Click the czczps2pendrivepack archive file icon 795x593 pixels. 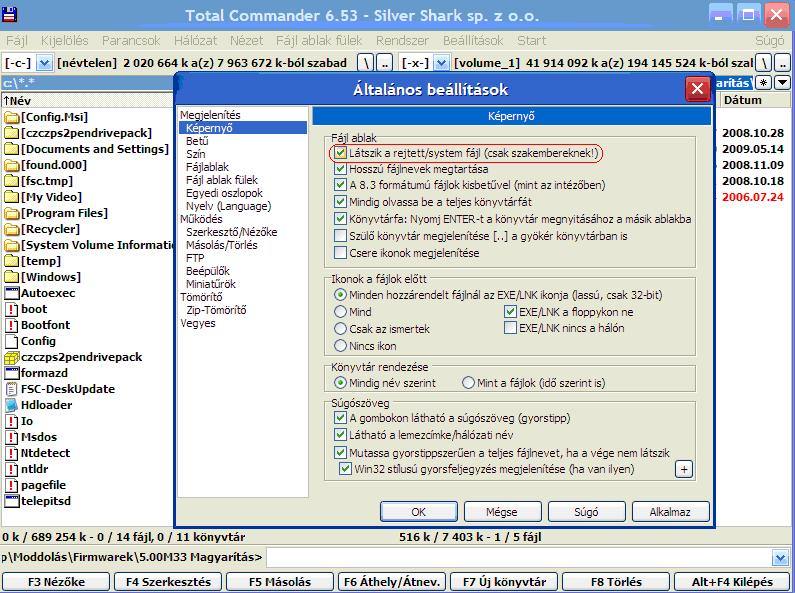tap(12, 357)
